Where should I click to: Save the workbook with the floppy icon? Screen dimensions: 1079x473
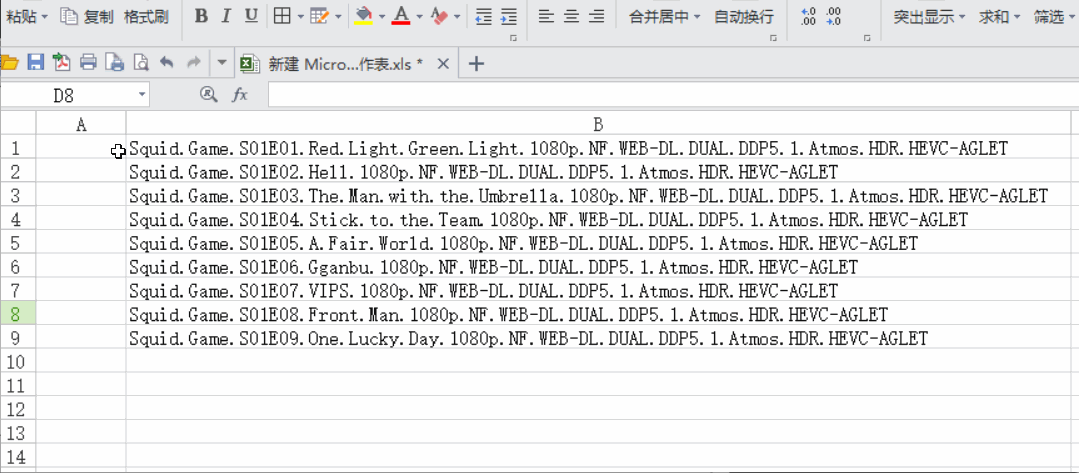point(35,63)
